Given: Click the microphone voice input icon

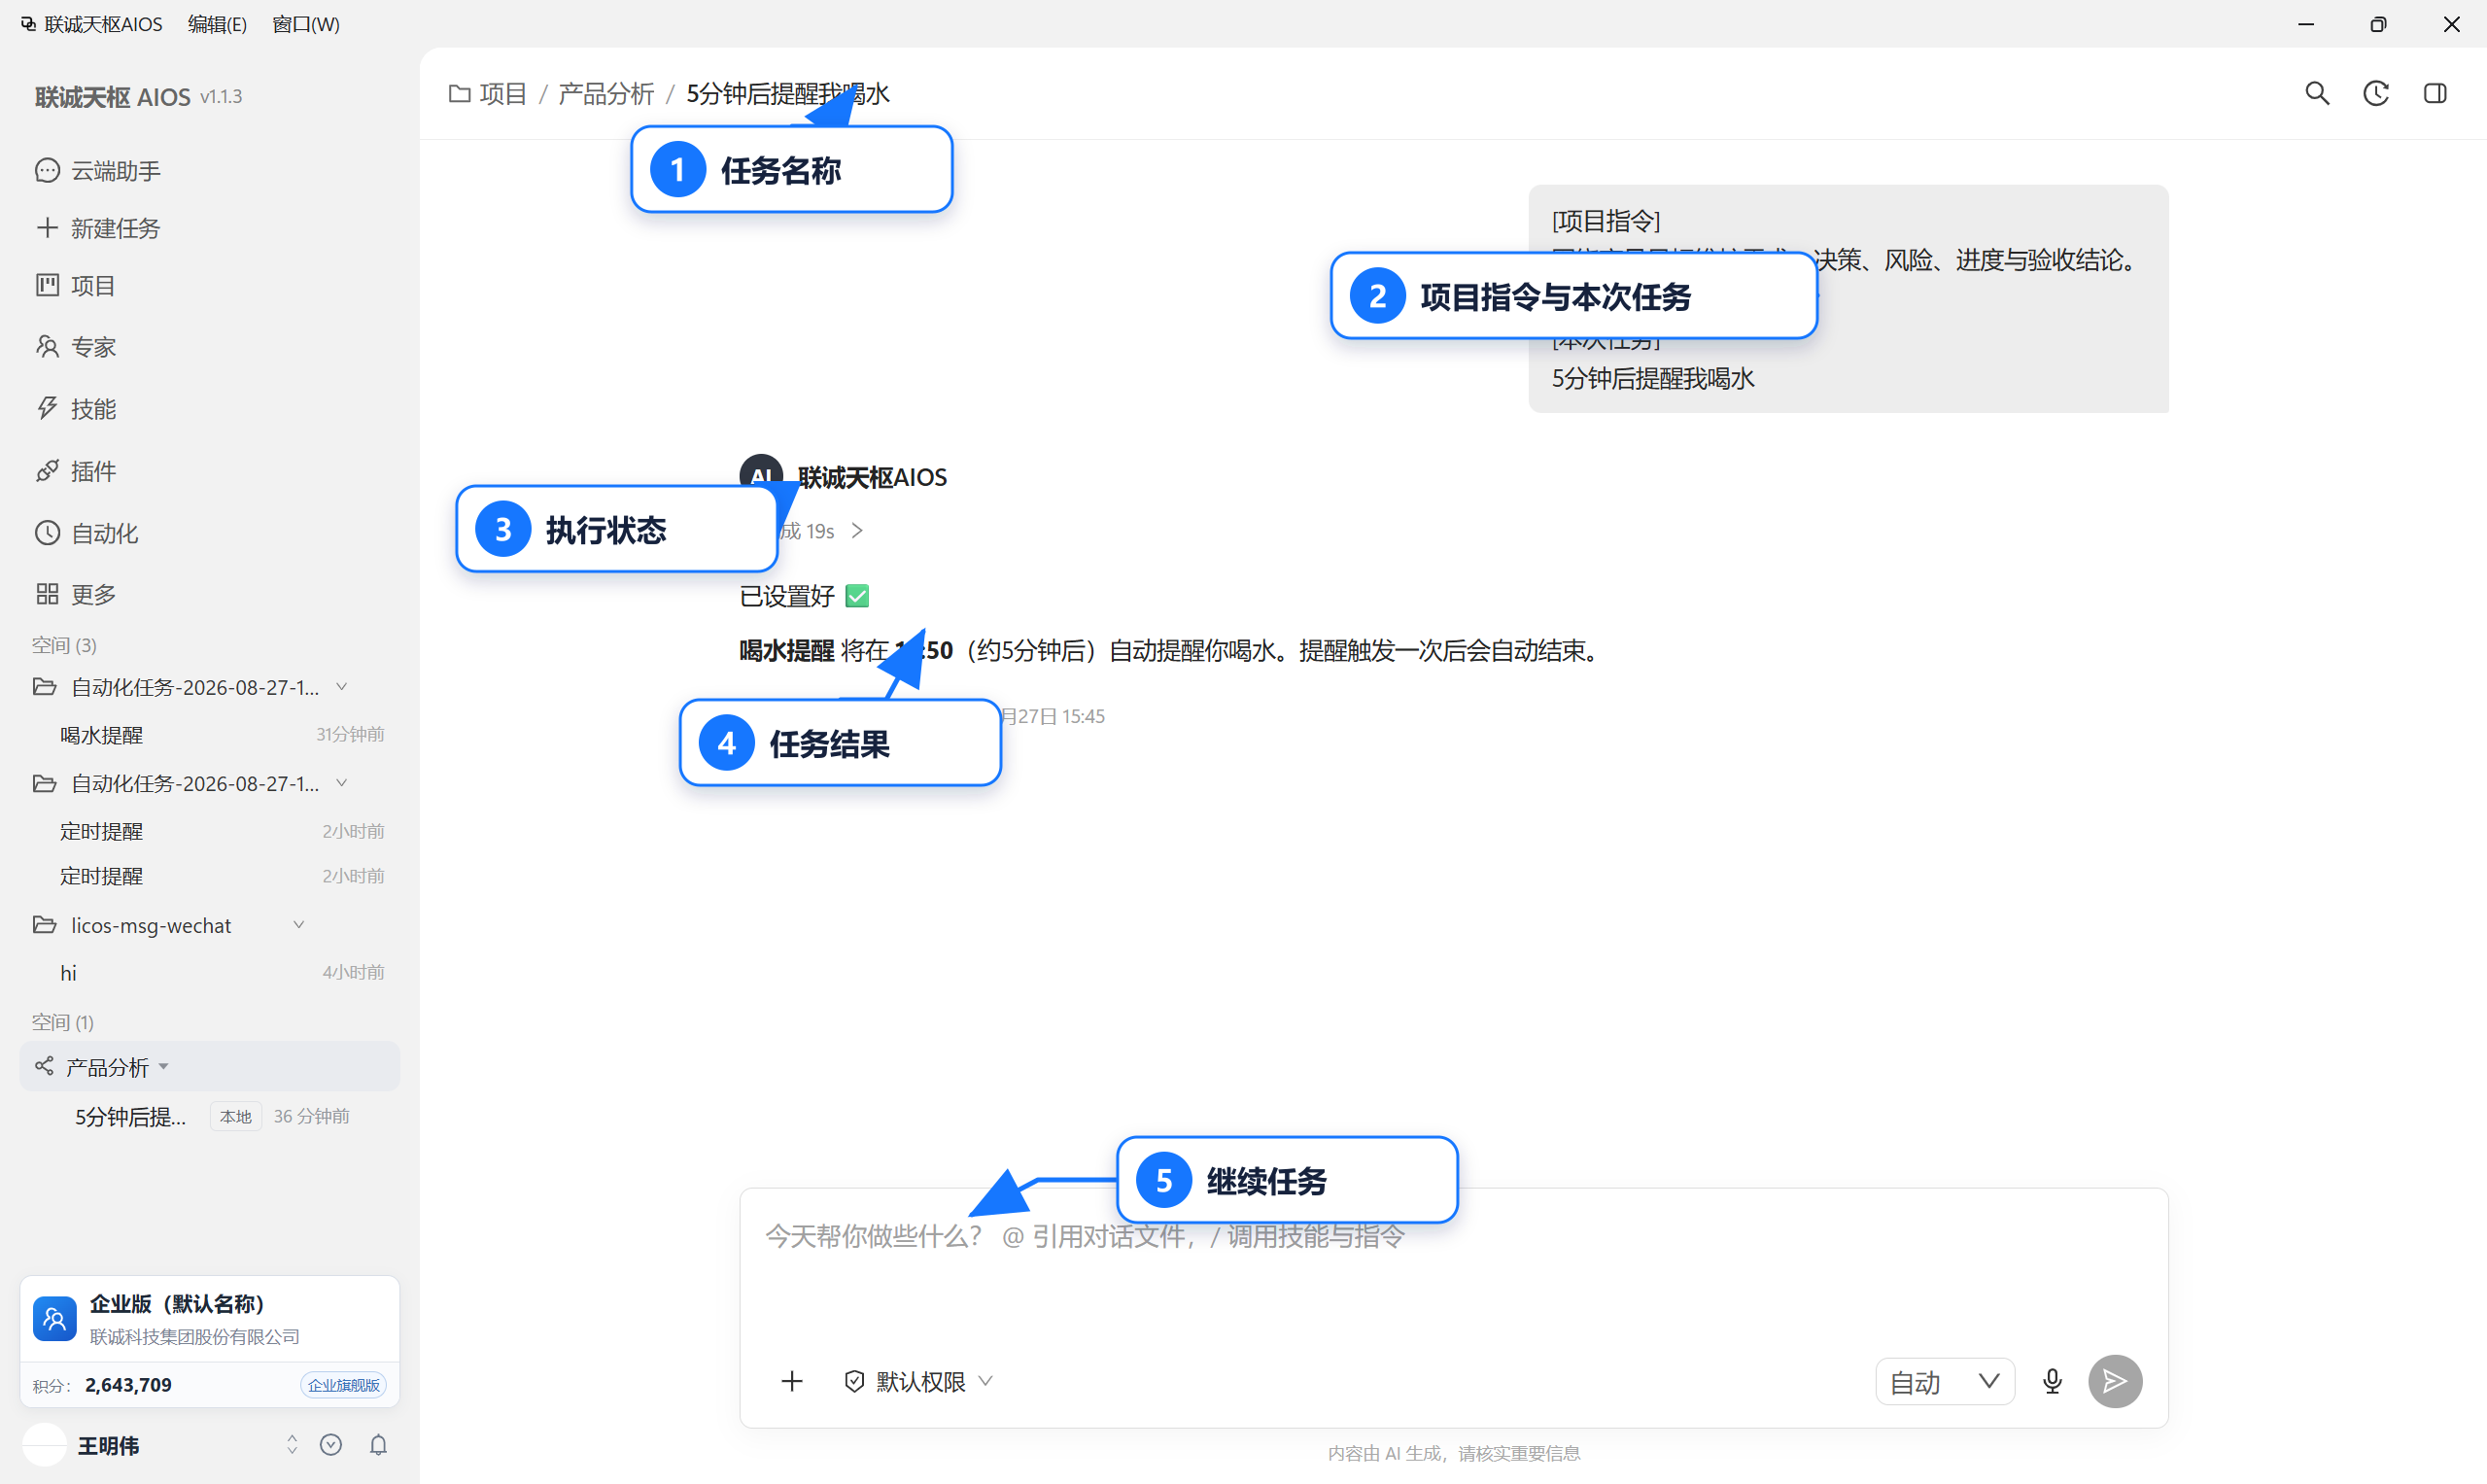Looking at the screenshot, I should pos(2052,1381).
